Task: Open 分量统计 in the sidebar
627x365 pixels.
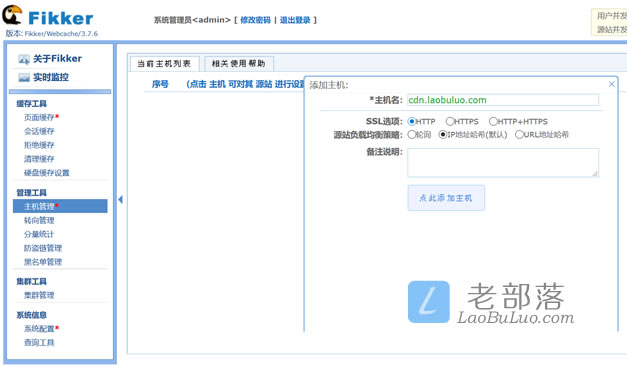Action: [x=39, y=234]
